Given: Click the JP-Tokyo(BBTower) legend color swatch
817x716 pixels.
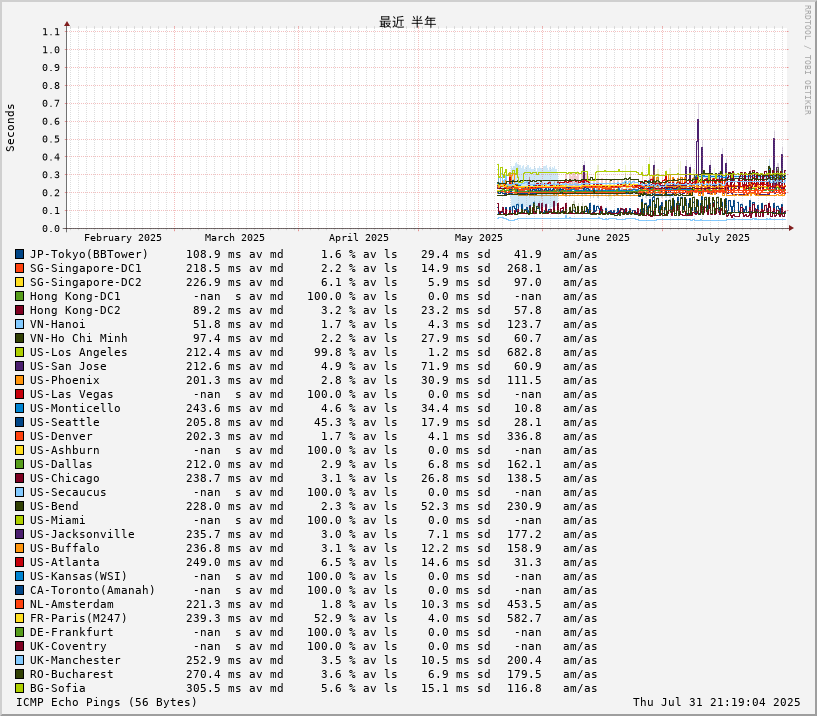Looking at the screenshot, I should (x=19, y=254).
